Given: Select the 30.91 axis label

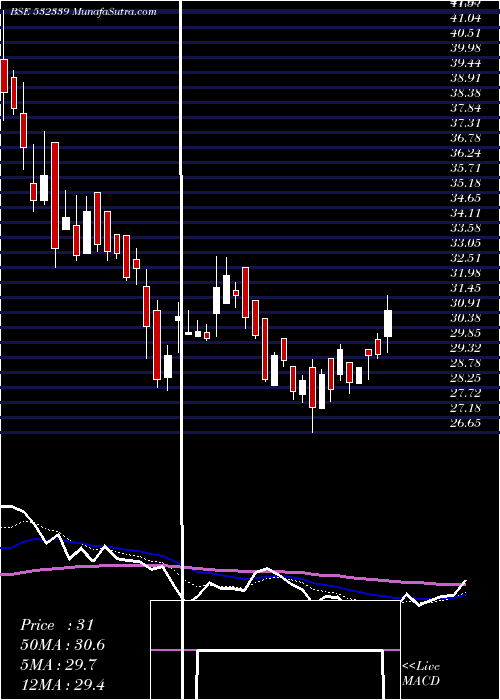Looking at the screenshot, I should 465,303.
